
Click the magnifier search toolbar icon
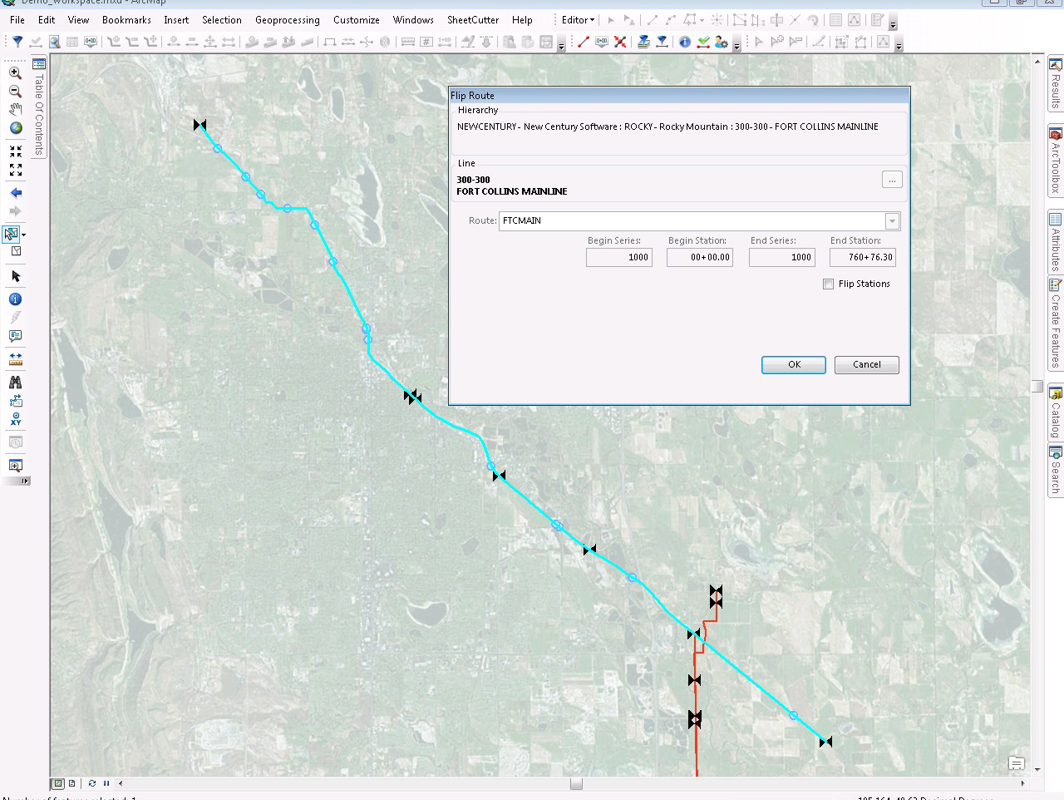[54, 42]
